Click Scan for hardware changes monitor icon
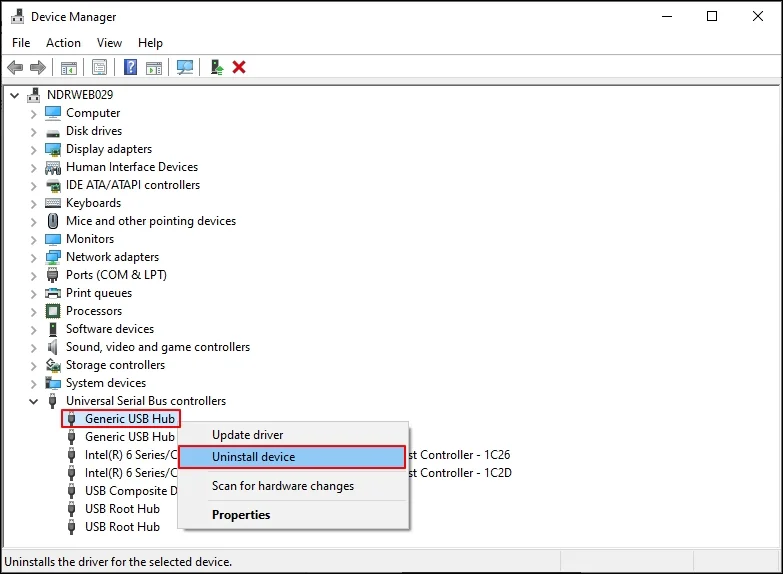 click(184, 67)
